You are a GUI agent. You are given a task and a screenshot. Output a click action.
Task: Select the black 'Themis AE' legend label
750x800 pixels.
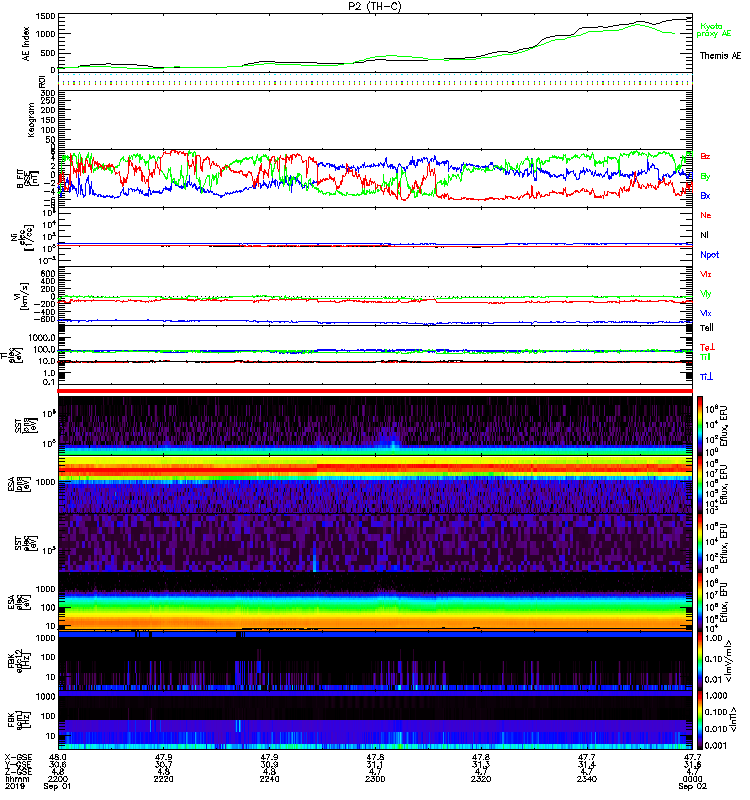click(x=720, y=56)
